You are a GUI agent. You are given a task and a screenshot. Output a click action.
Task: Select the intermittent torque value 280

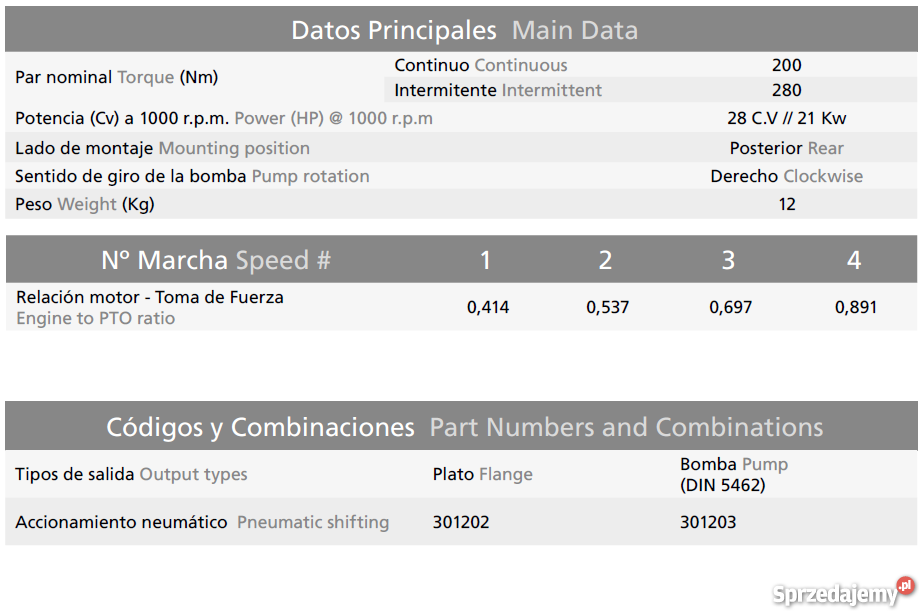tap(786, 90)
